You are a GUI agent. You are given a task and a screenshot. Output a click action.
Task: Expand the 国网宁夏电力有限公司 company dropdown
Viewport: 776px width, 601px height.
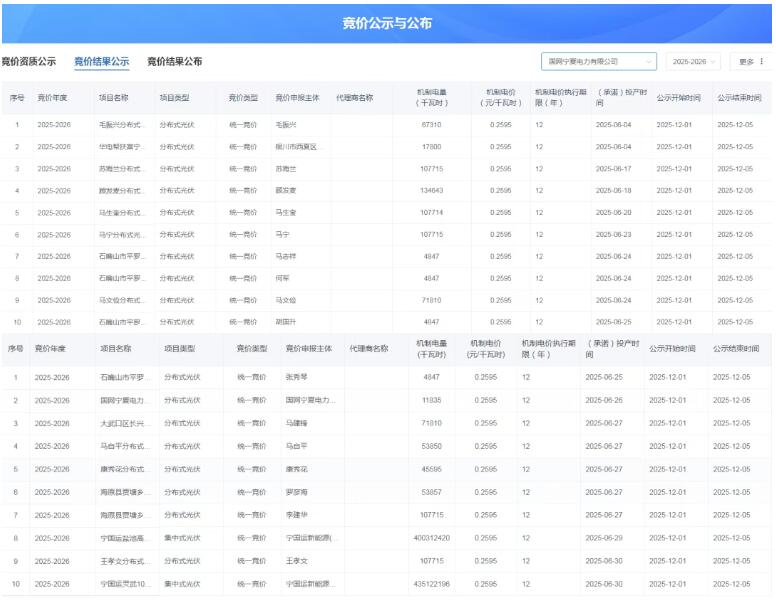click(x=598, y=62)
